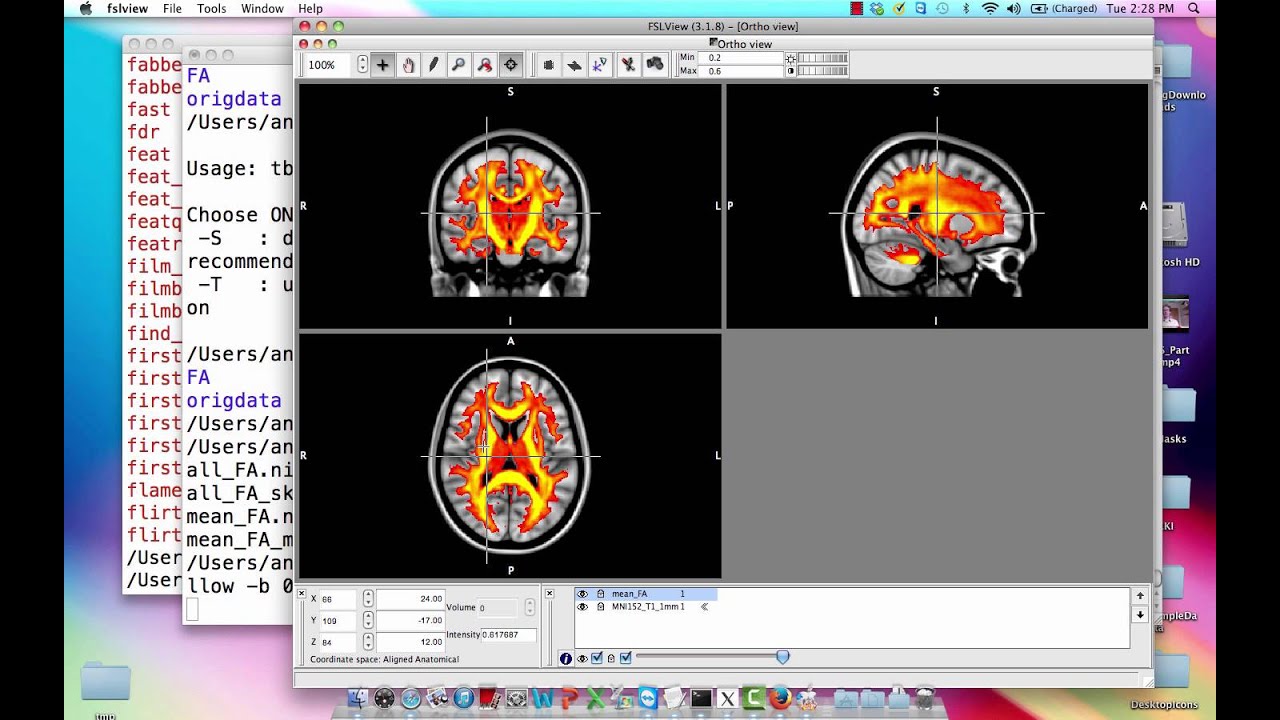The width and height of the screenshot is (1280, 720).
Task: Open Trash in the Dock
Action: pos(927,698)
